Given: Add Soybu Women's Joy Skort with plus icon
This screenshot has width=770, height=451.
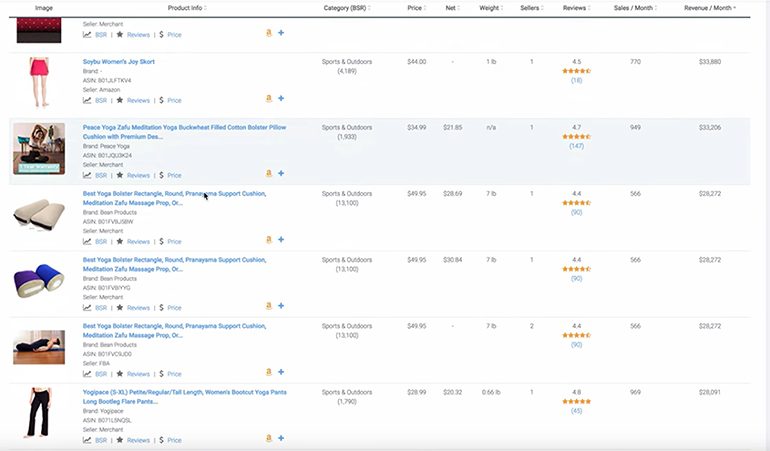Looking at the screenshot, I should tap(281, 99).
